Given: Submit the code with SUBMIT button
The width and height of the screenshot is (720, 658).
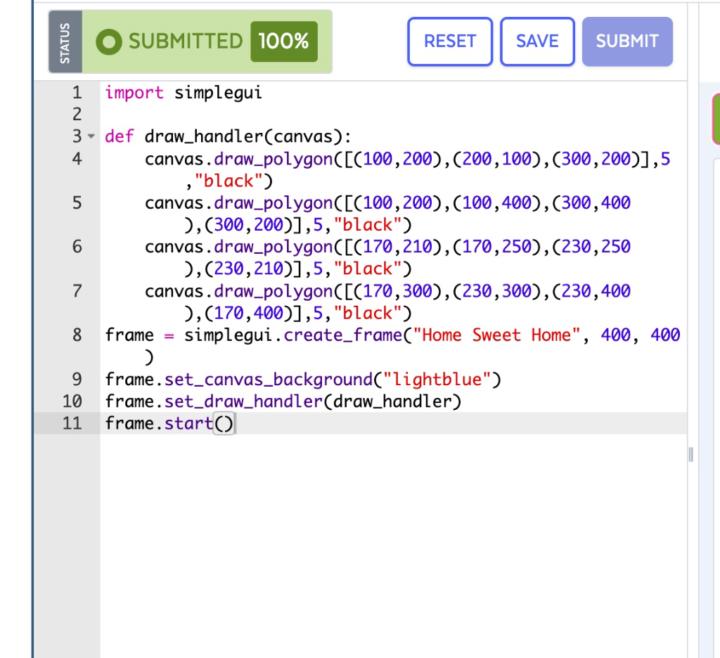Looking at the screenshot, I should [x=627, y=41].
